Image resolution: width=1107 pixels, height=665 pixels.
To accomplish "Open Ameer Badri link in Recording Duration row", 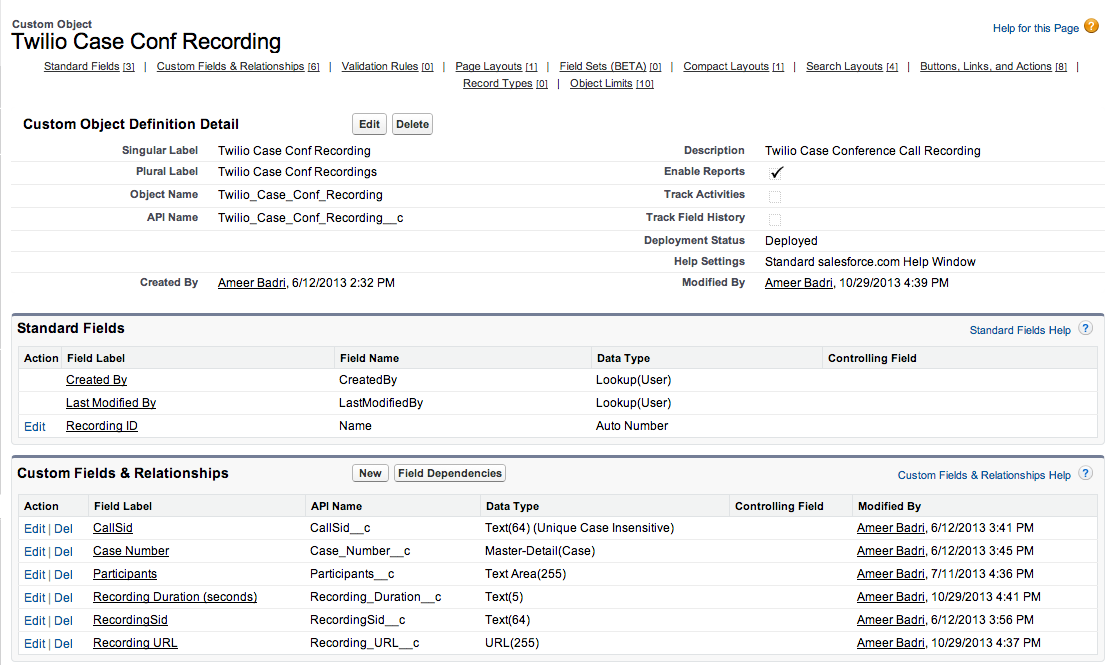I will pos(891,597).
